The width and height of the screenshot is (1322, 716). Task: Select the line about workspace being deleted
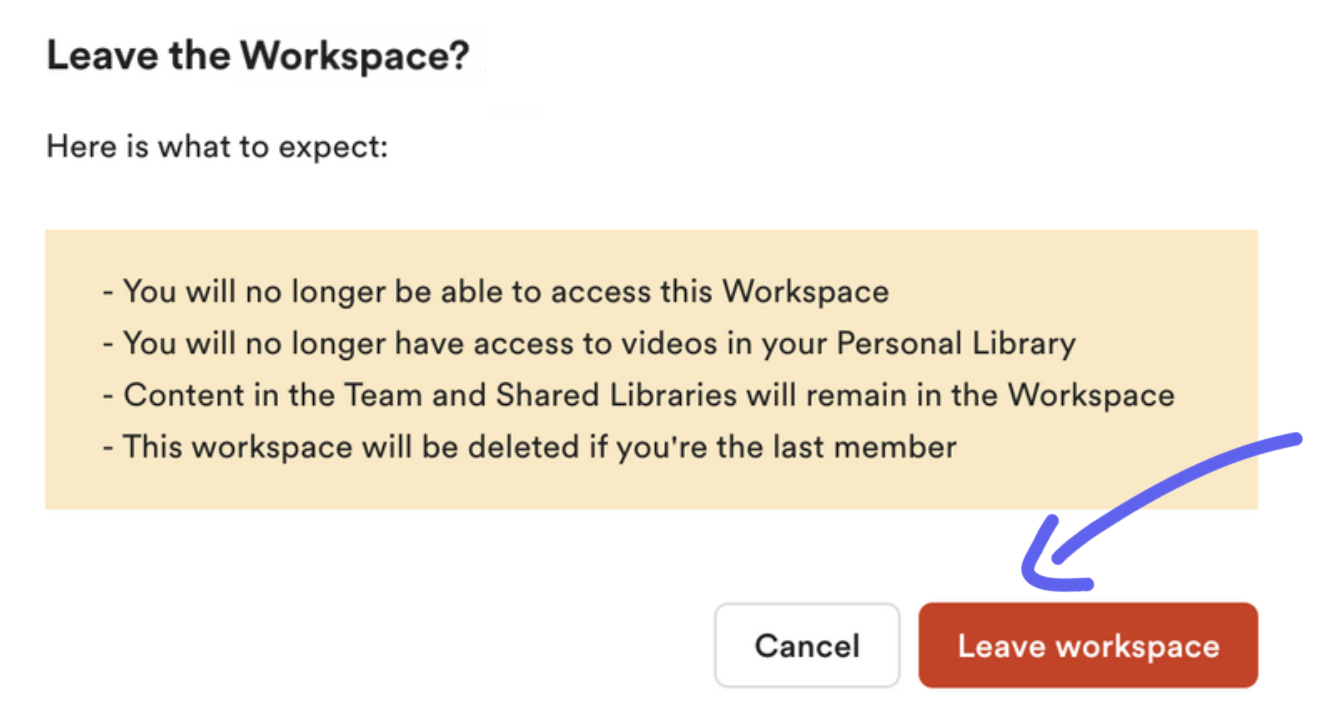(530, 447)
